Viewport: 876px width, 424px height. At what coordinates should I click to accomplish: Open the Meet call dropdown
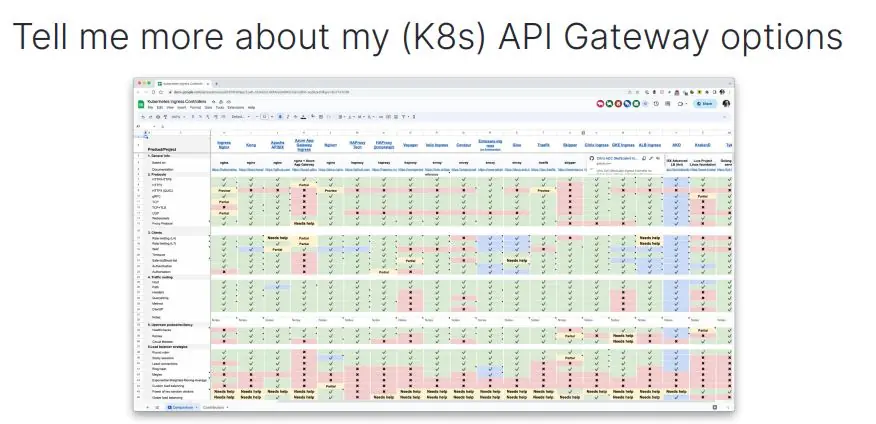687,103
